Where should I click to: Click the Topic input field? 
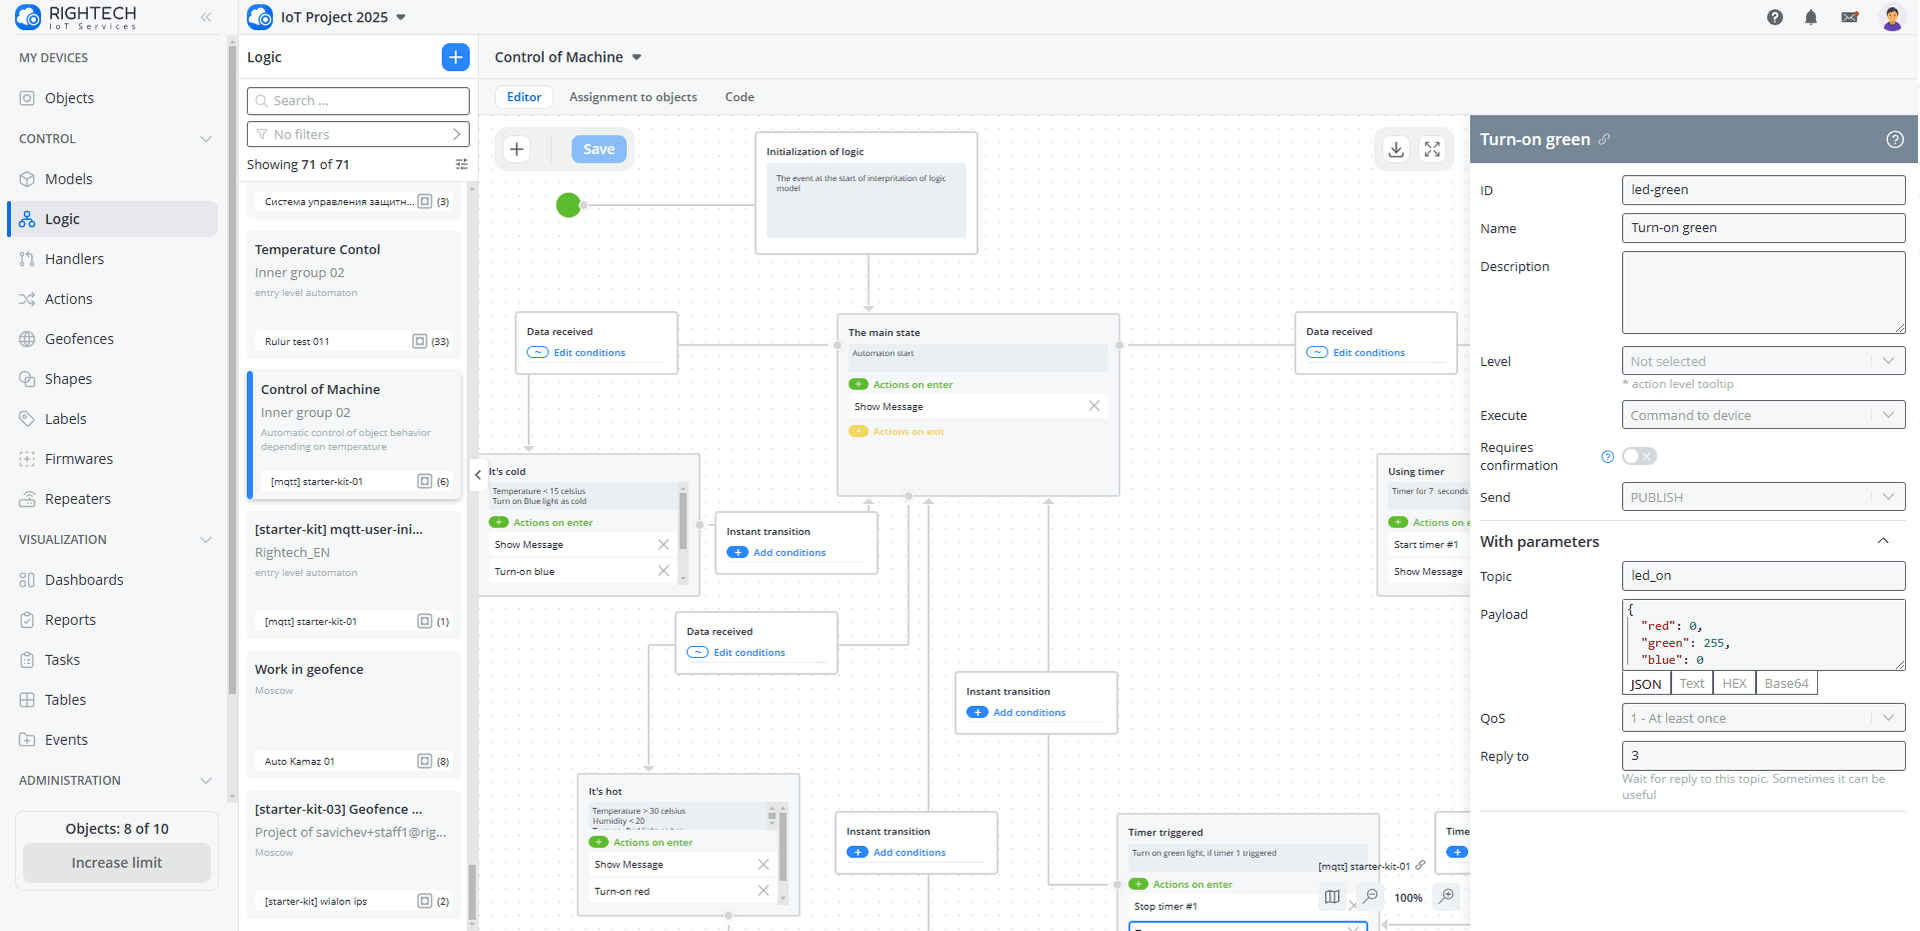pos(1762,576)
